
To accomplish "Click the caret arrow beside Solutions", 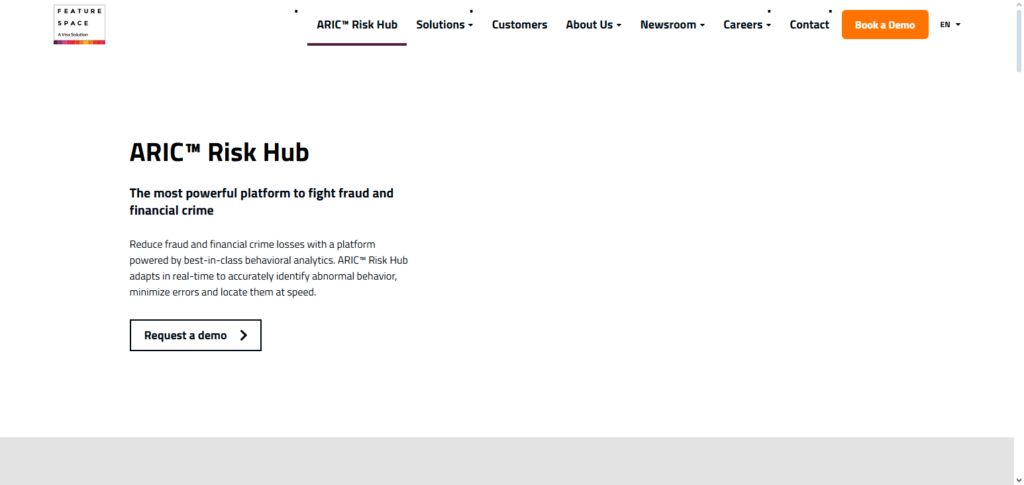I will point(470,25).
